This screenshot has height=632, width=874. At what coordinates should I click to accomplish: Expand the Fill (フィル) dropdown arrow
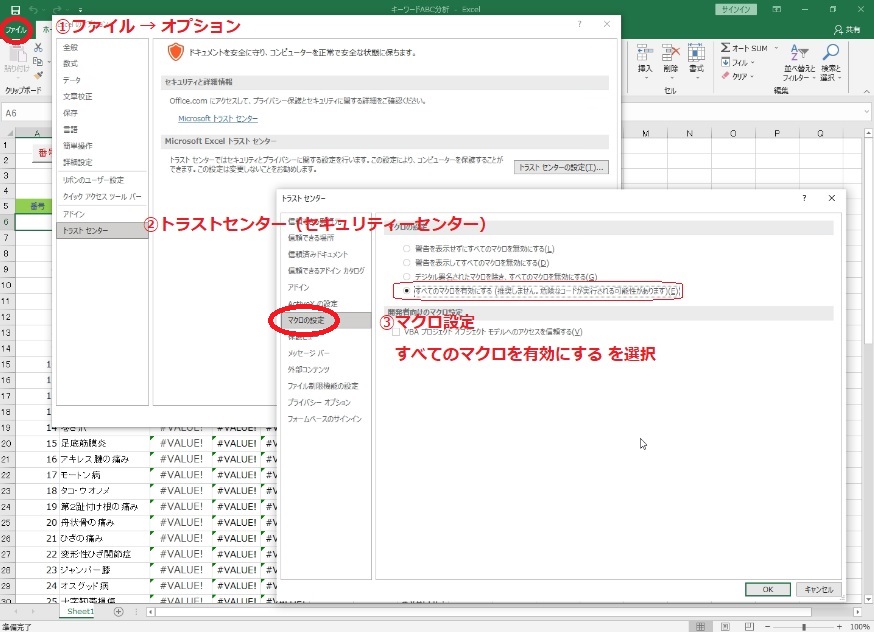click(x=752, y=62)
